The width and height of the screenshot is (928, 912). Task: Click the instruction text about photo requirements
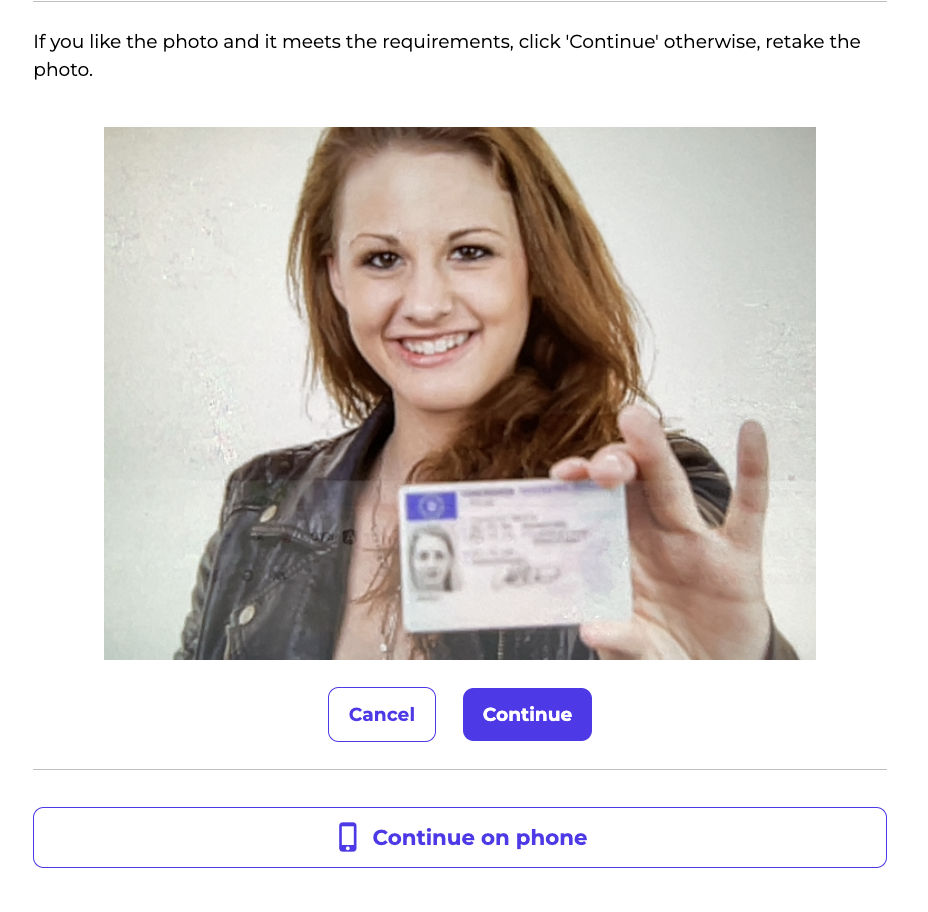point(447,56)
